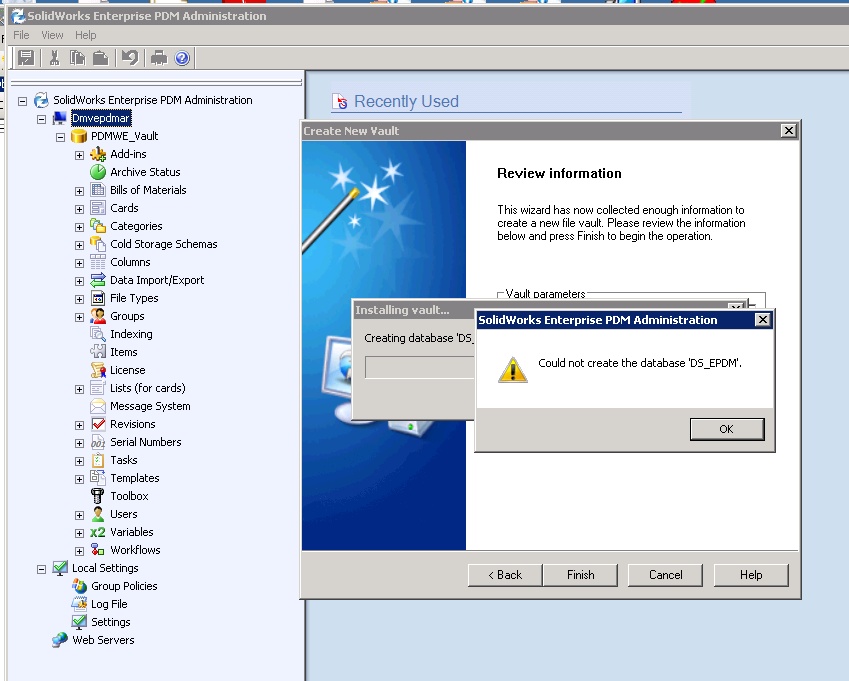Expand the Templates node
Screen dimensions: 849x681
click(79, 479)
